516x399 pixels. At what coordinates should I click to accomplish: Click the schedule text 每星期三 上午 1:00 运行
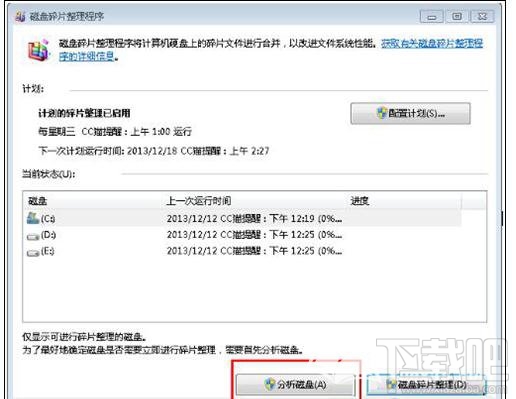[115, 132]
